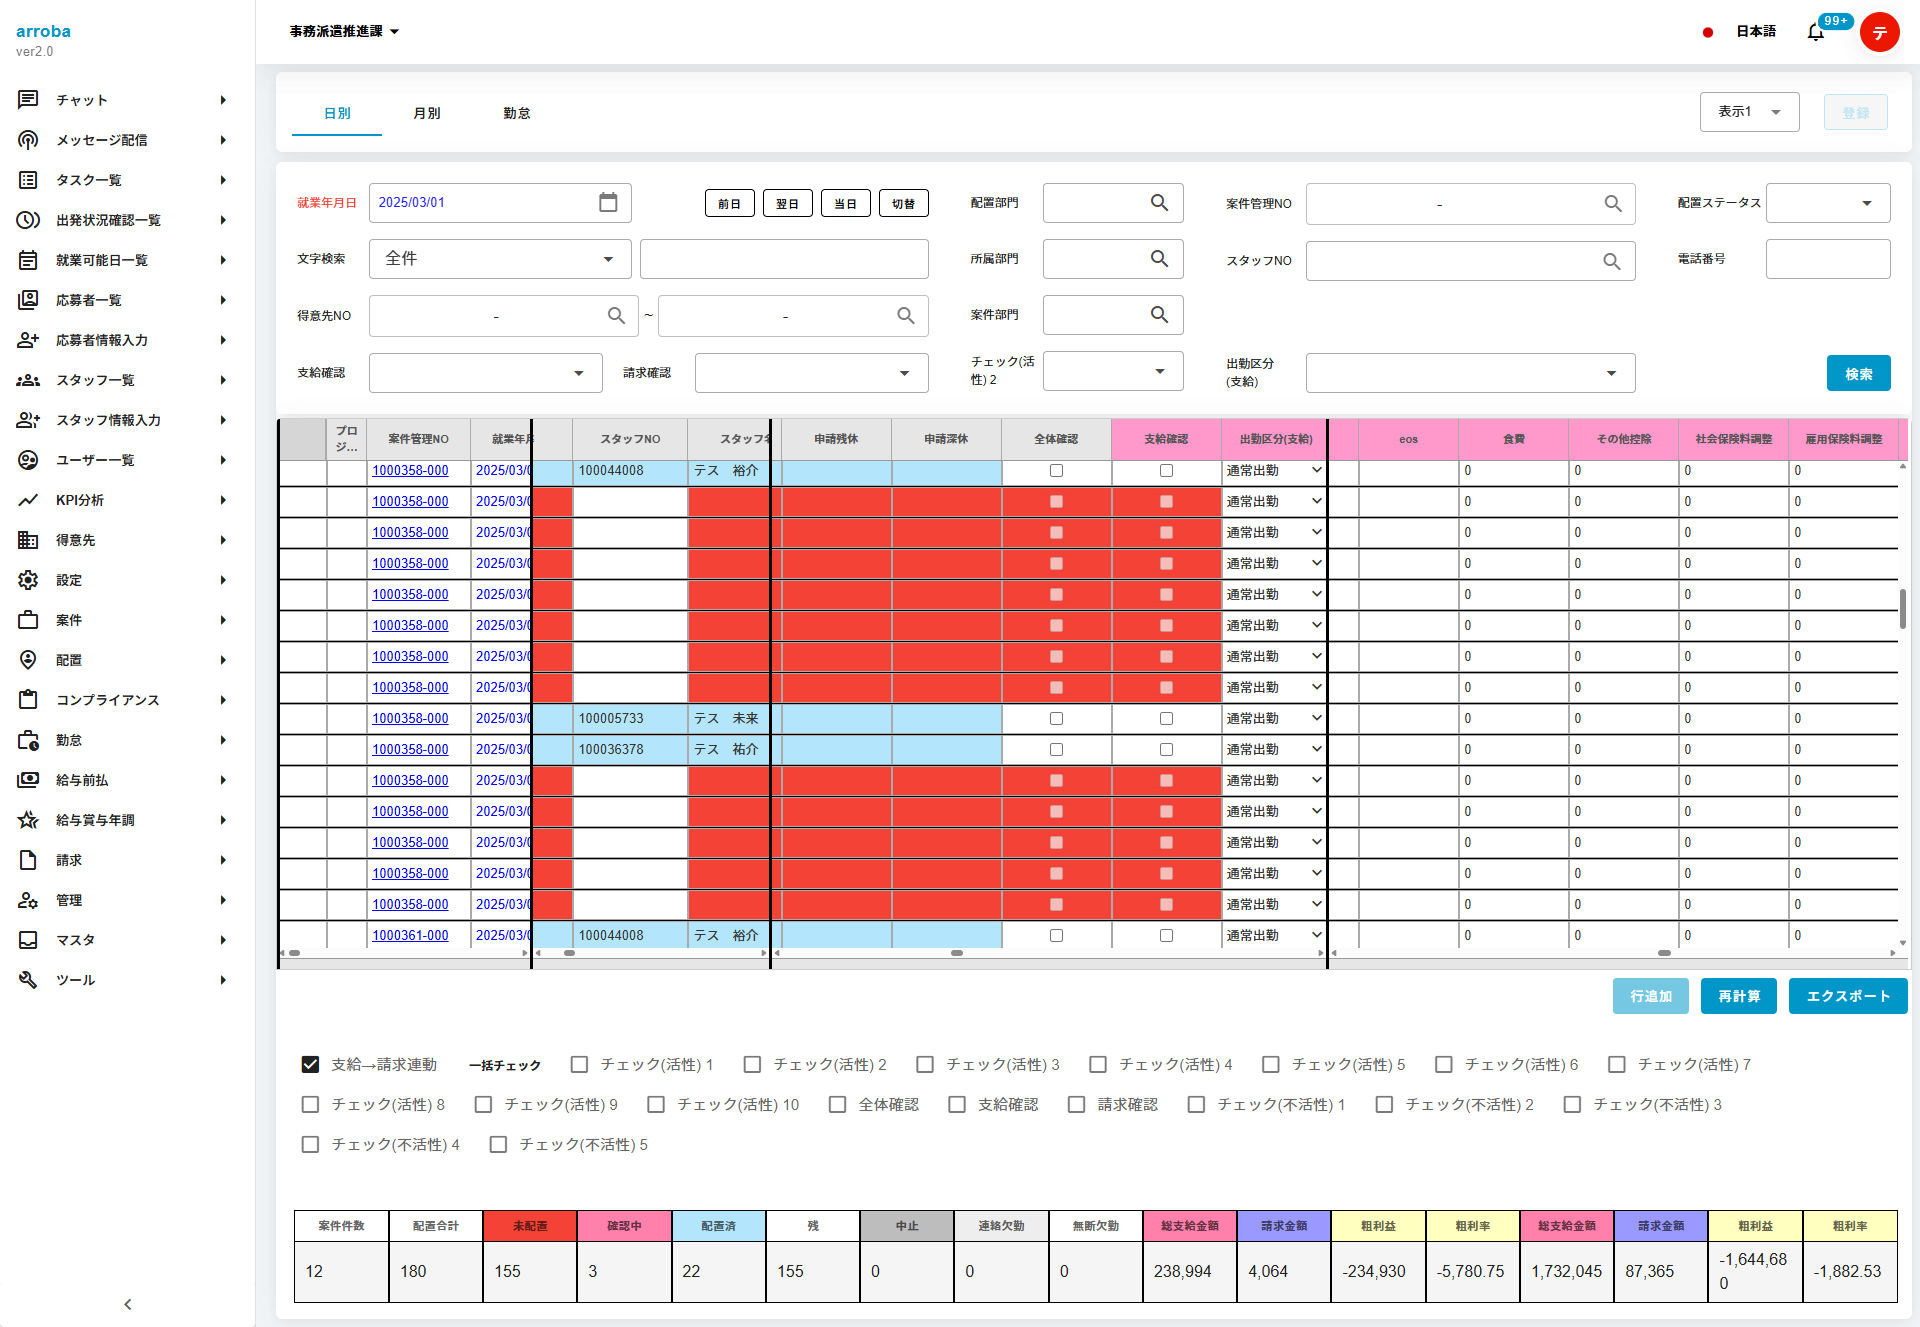Open the notification bell icon
This screenshot has height=1327, width=1920.
pyautogui.click(x=1815, y=32)
